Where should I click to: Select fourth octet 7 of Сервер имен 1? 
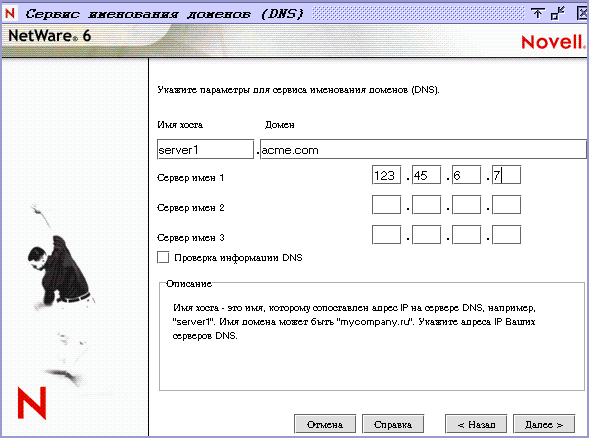click(506, 175)
